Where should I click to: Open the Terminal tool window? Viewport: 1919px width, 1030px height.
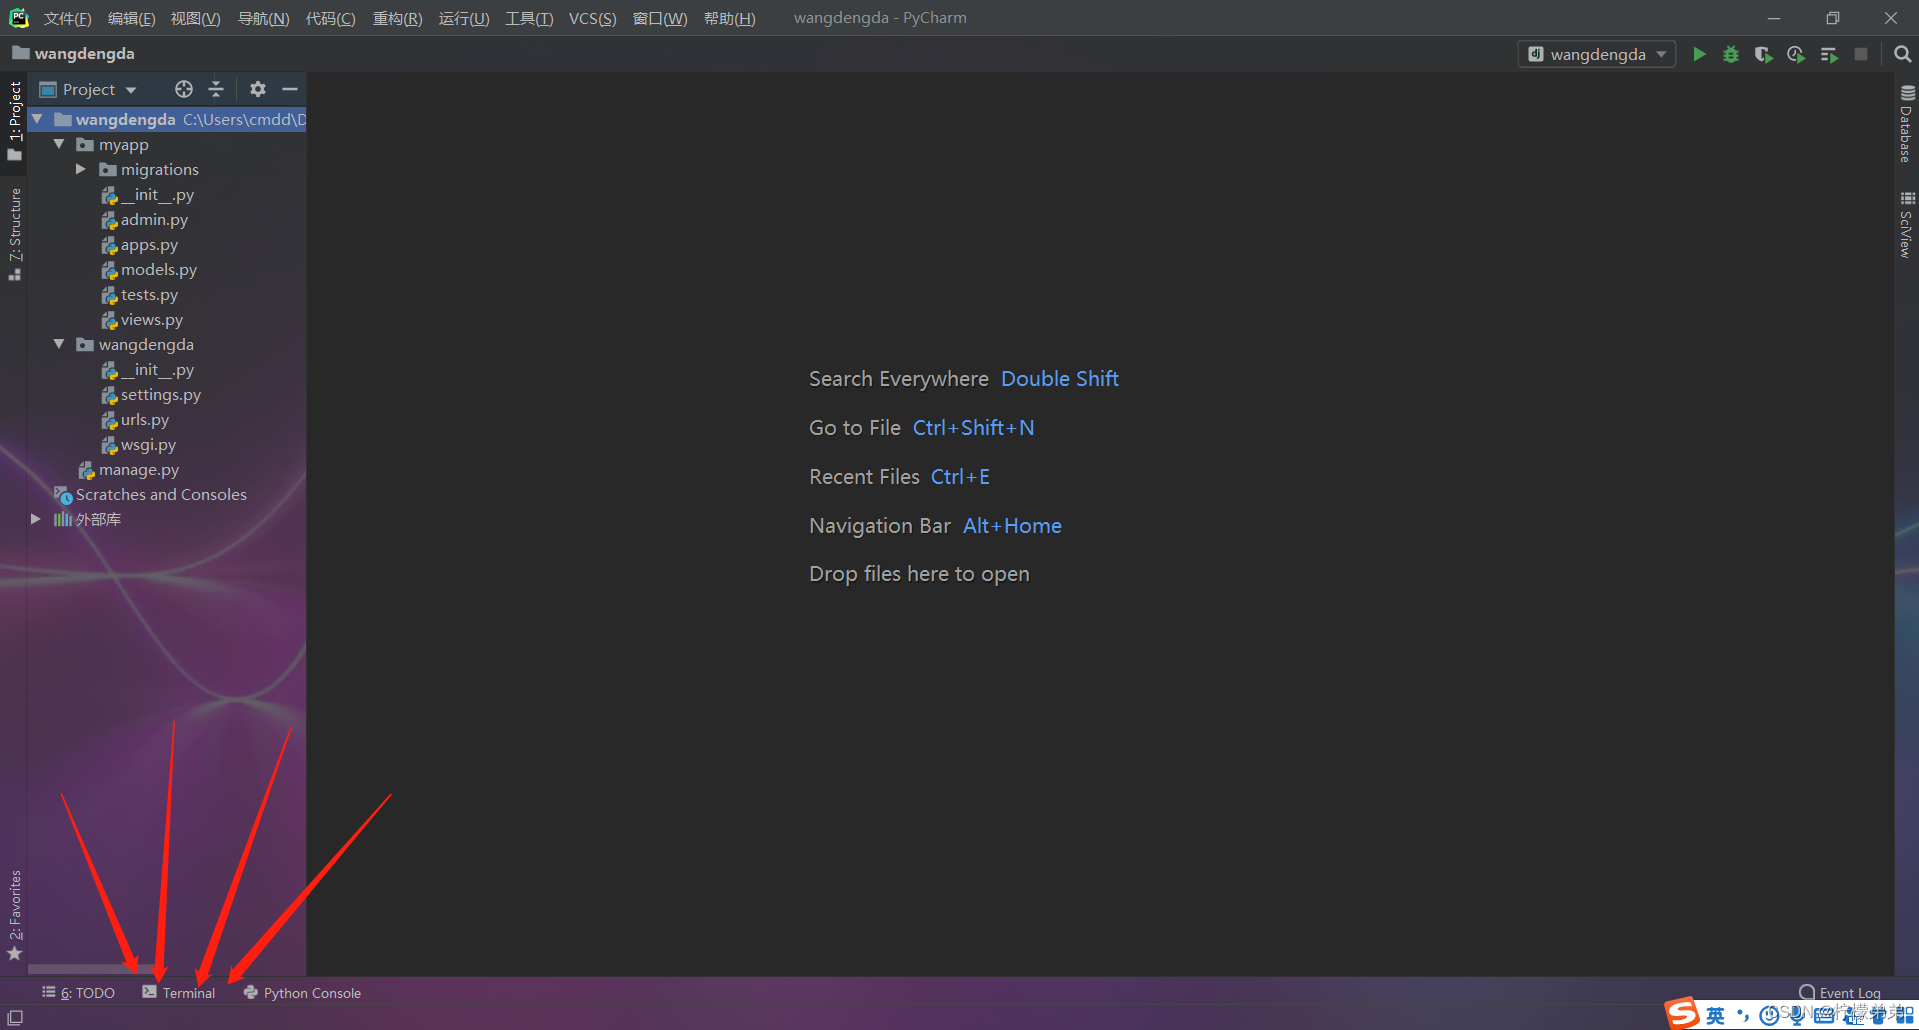point(179,993)
